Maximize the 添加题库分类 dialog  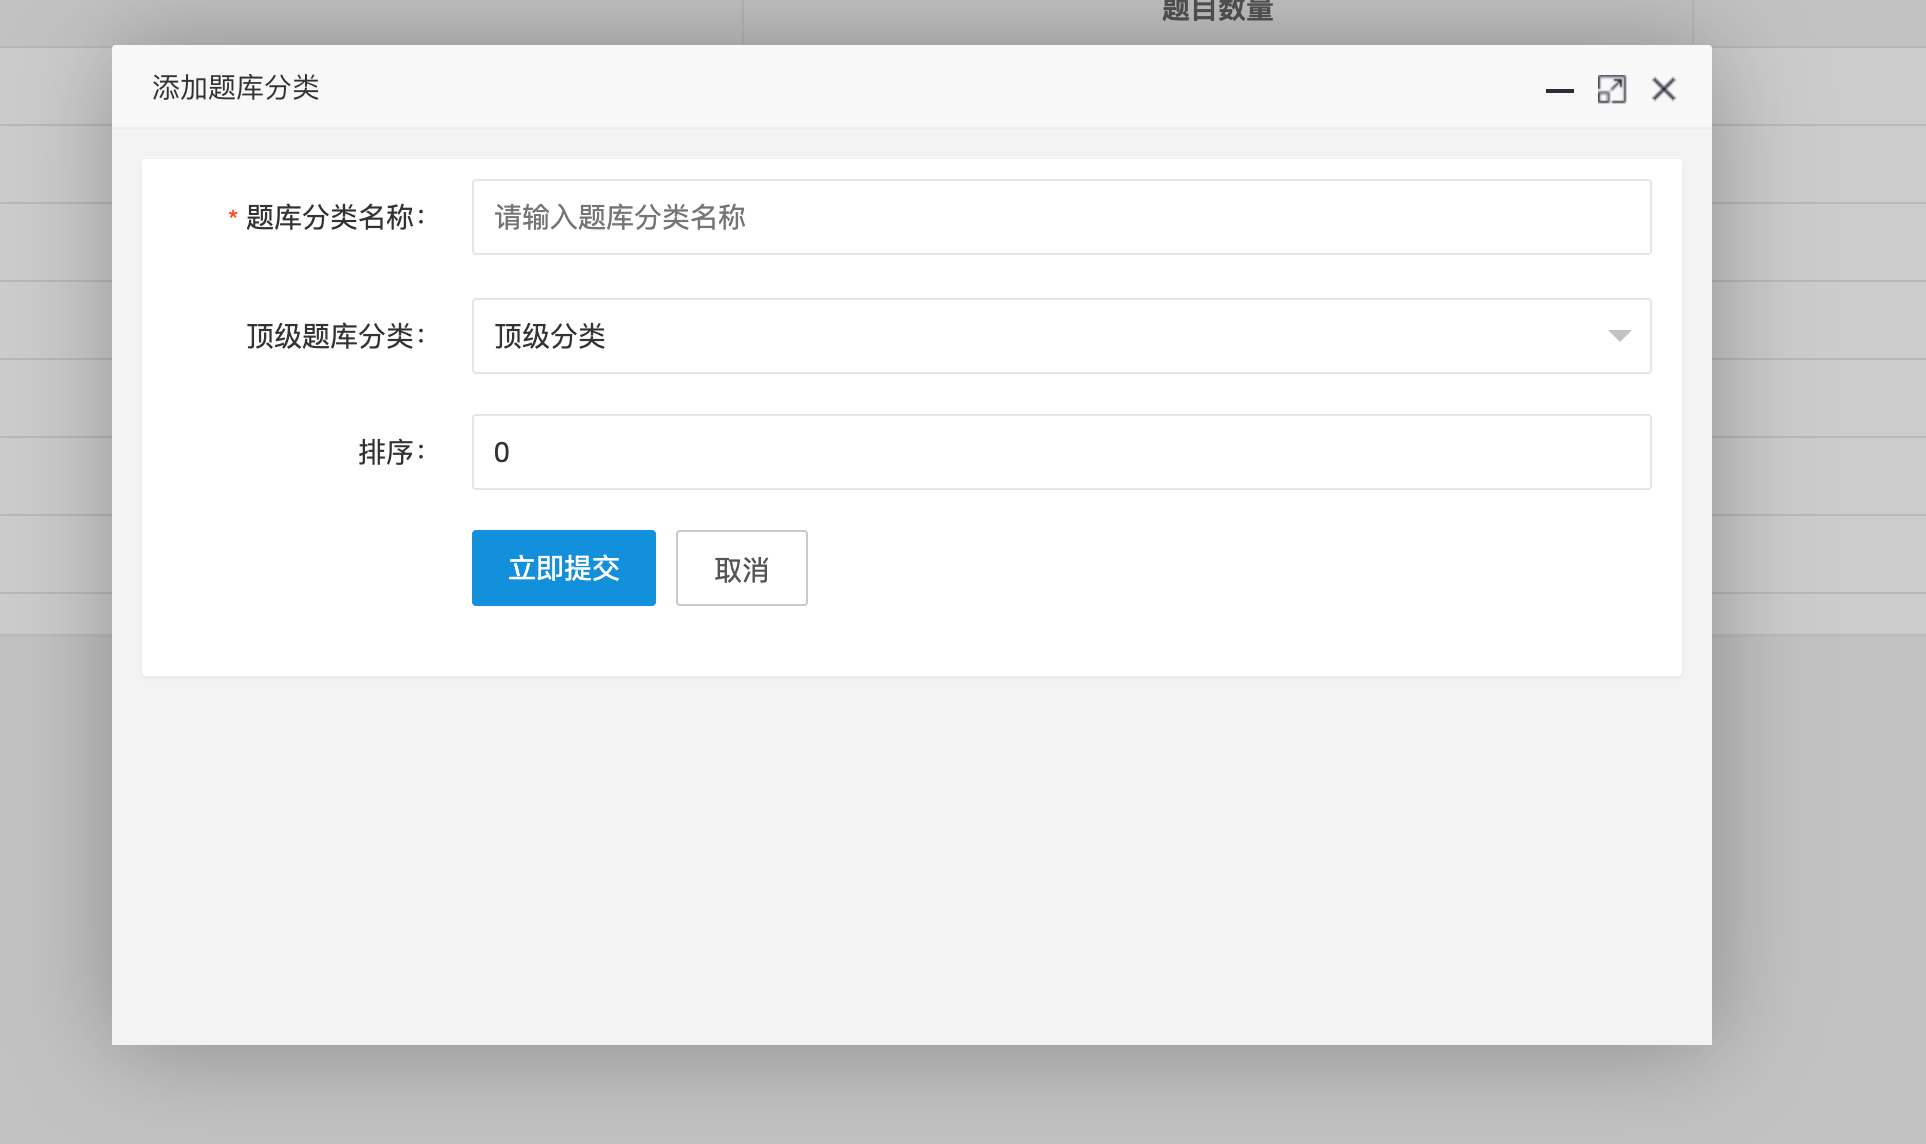[1611, 90]
